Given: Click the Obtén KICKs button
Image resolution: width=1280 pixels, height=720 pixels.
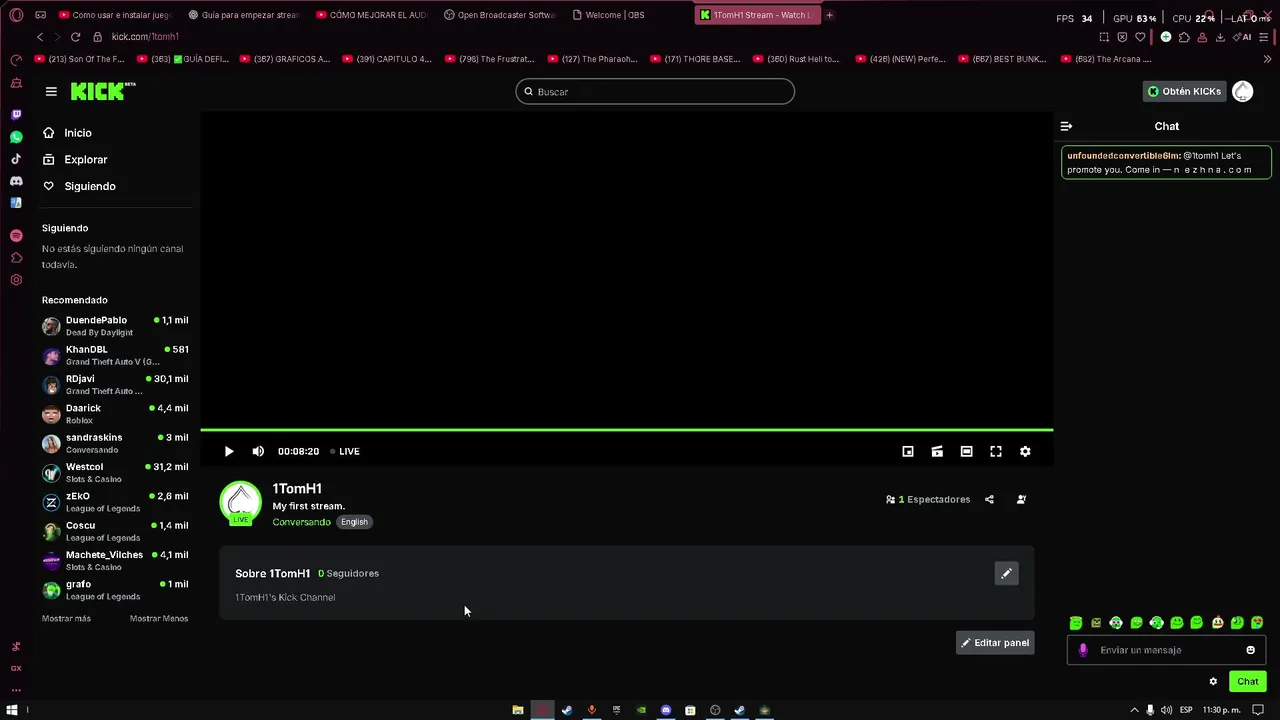Looking at the screenshot, I should click(1184, 91).
